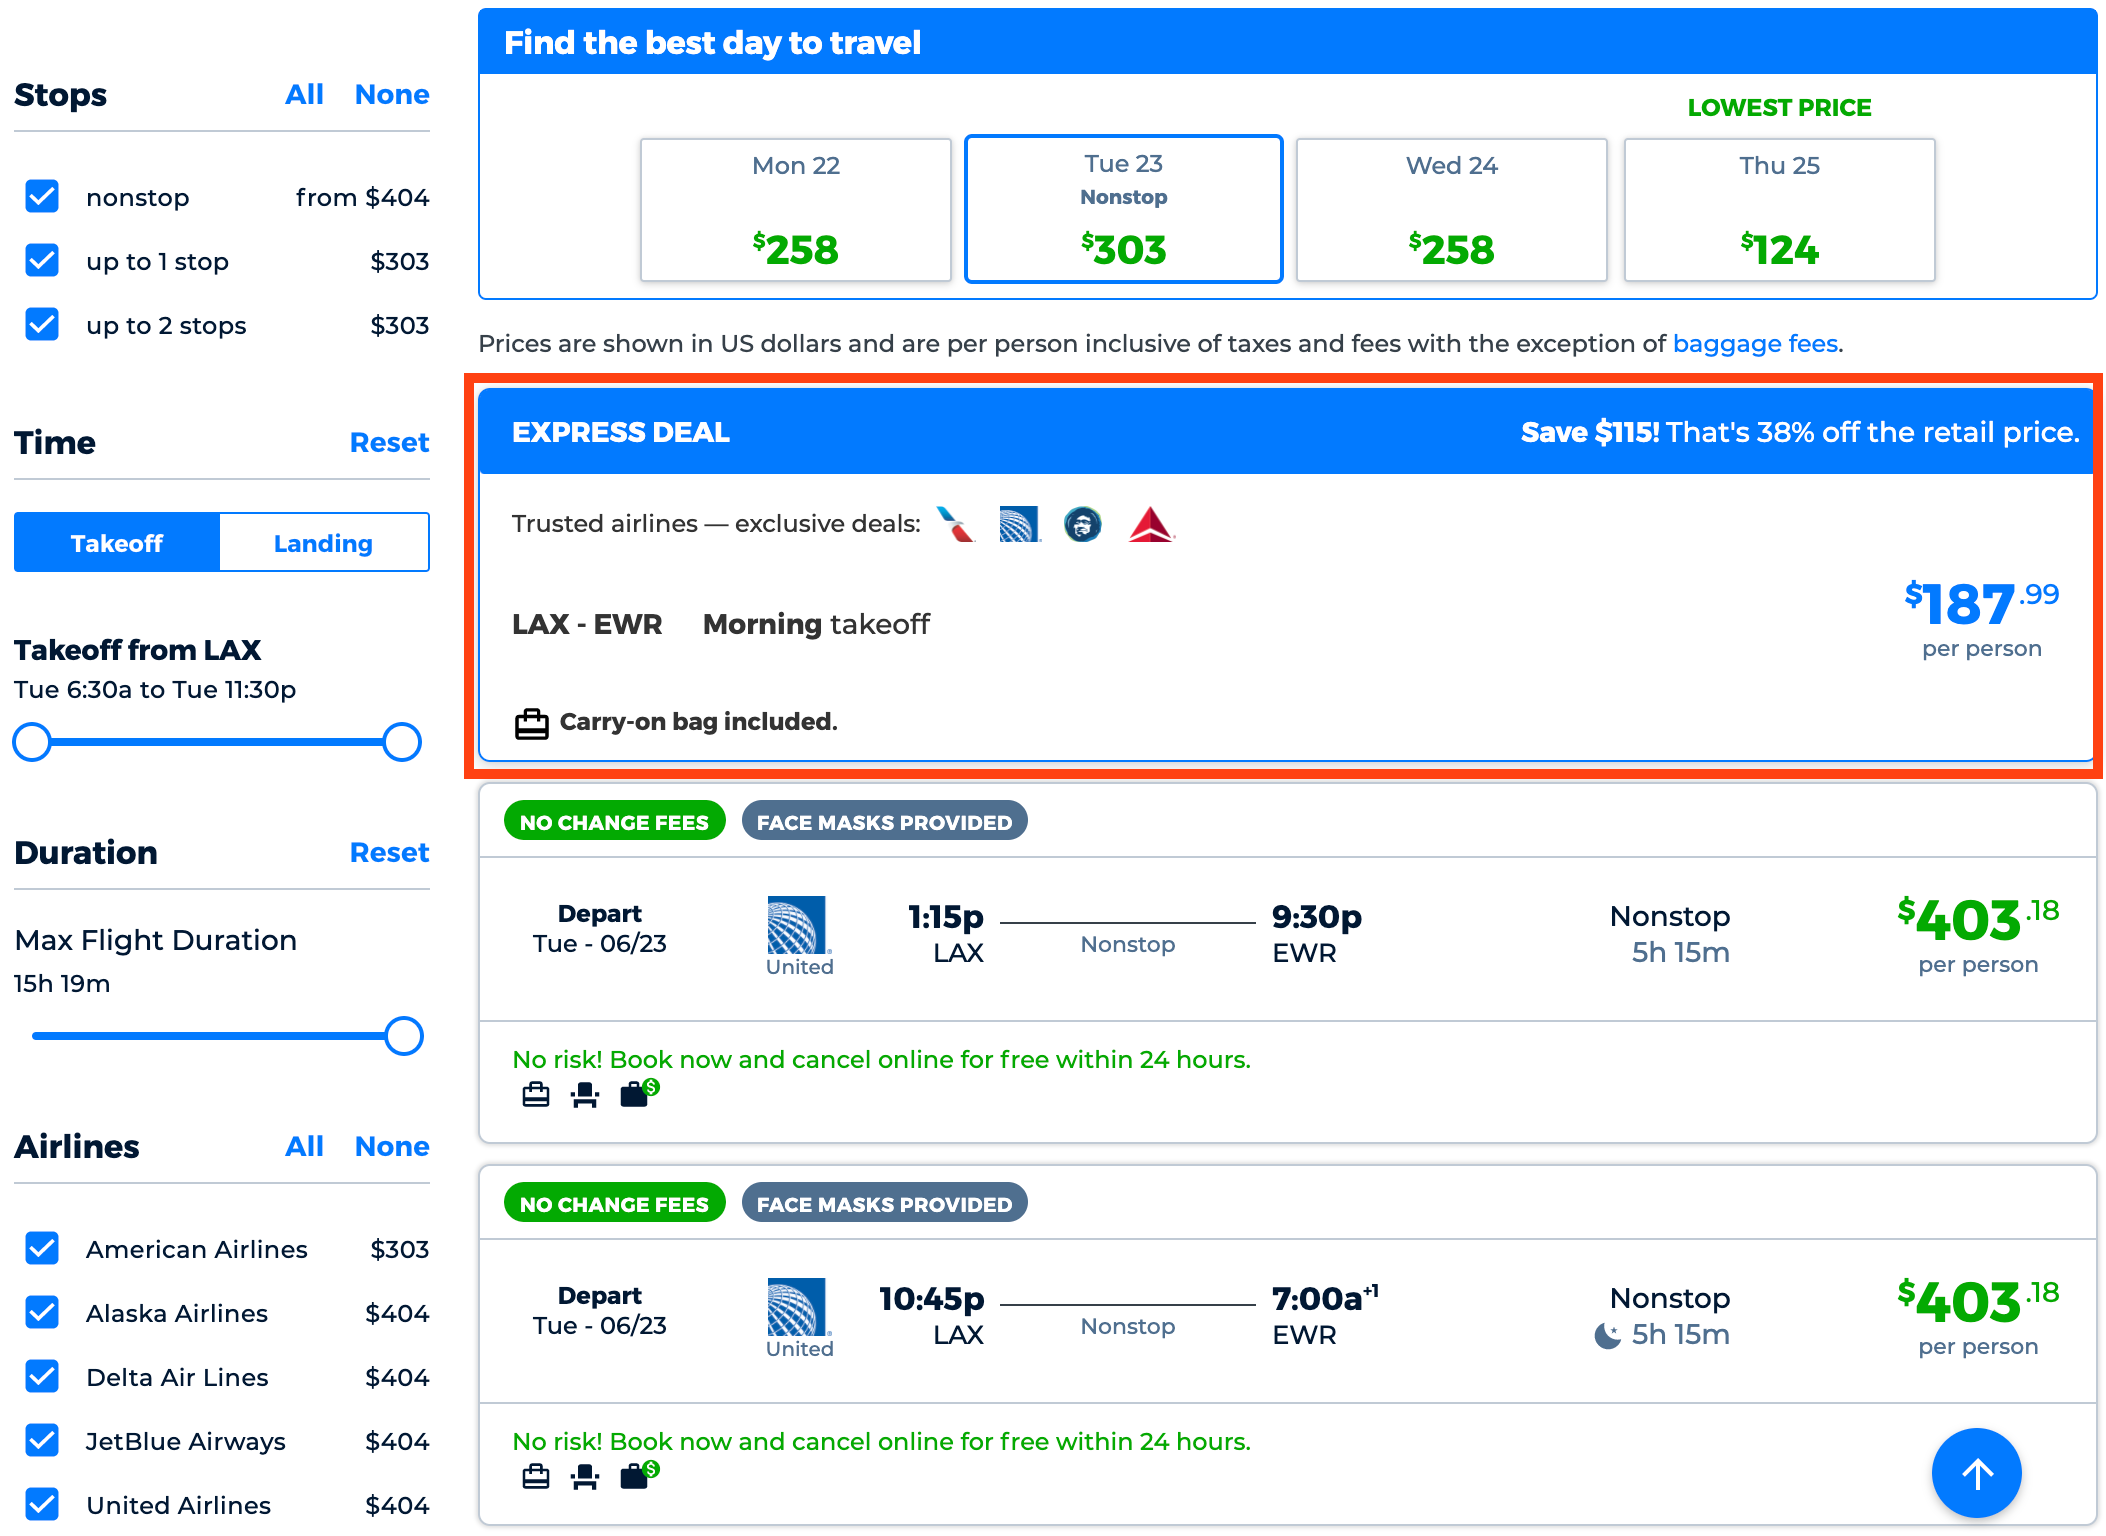Uncheck the up to 1 stop filter
Viewport: 2106px width, 1536px height.
(42, 261)
